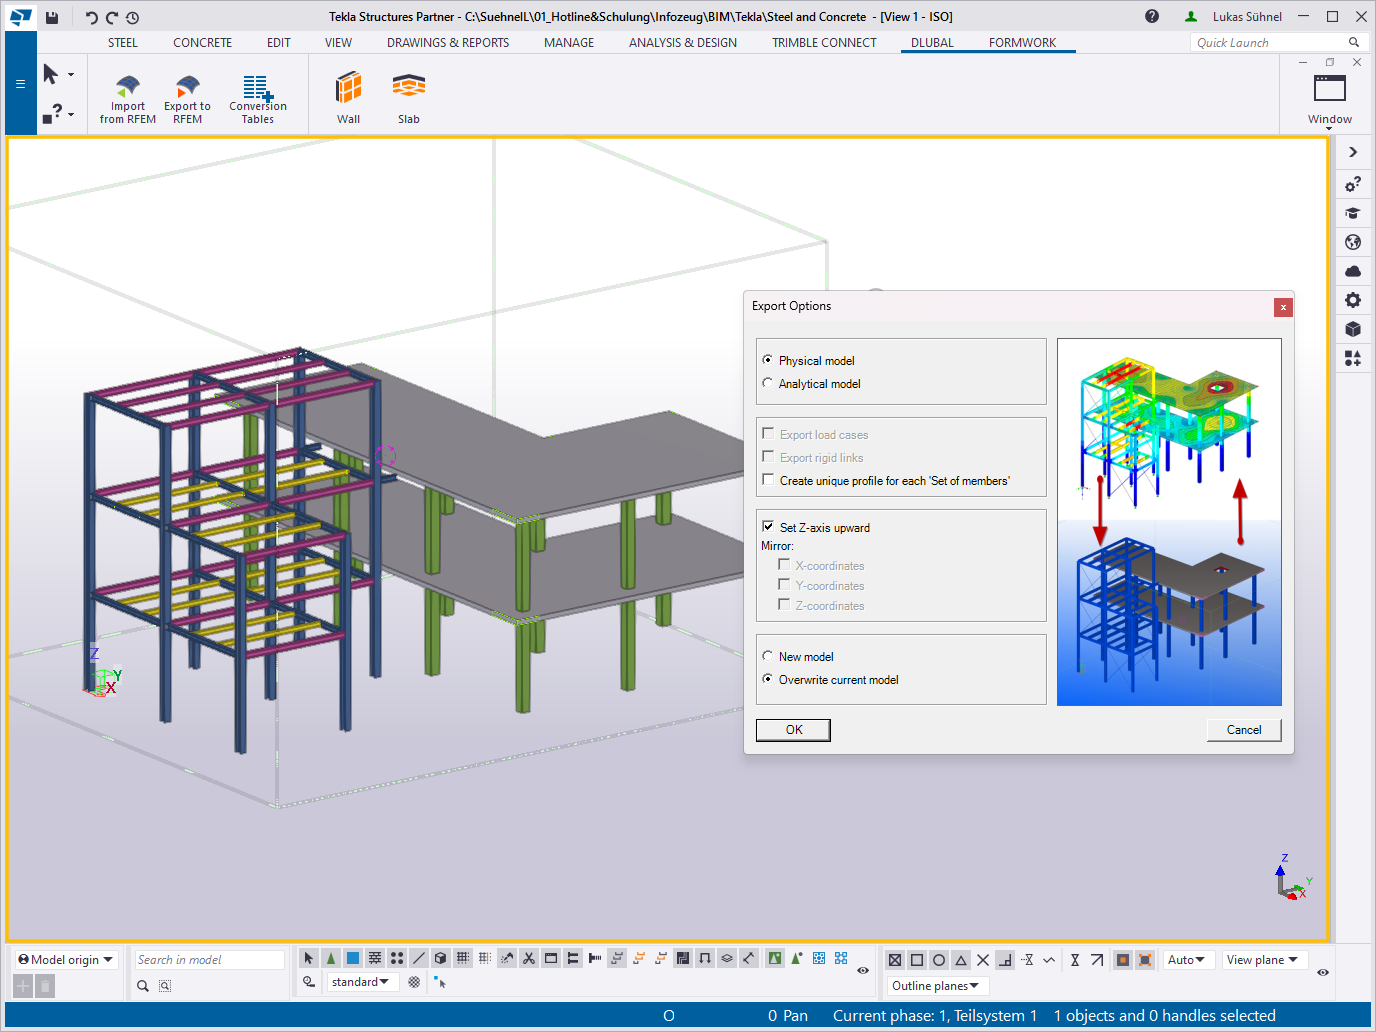Open Applications and Components sidebar panel
Image resolution: width=1376 pixels, height=1032 pixels.
point(1353,357)
